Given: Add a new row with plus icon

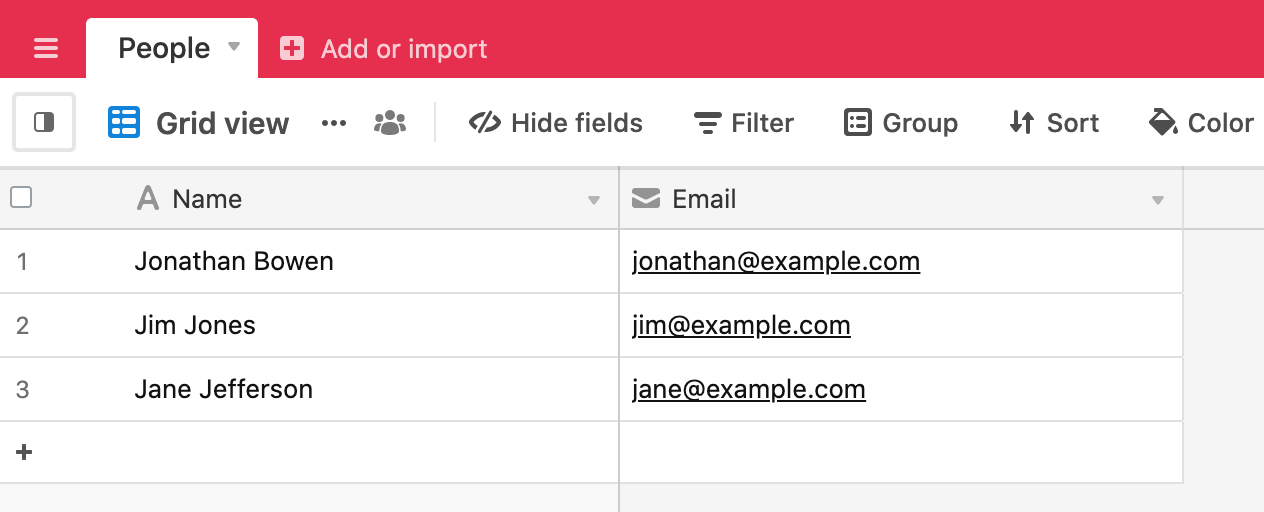Looking at the screenshot, I should click(x=24, y=452).
